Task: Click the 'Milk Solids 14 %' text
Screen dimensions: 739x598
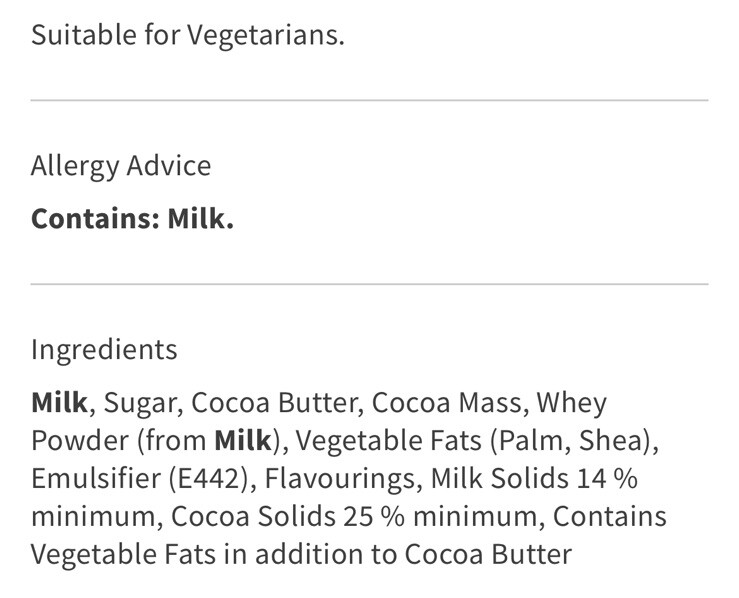Action: click(x=534, y=478)
